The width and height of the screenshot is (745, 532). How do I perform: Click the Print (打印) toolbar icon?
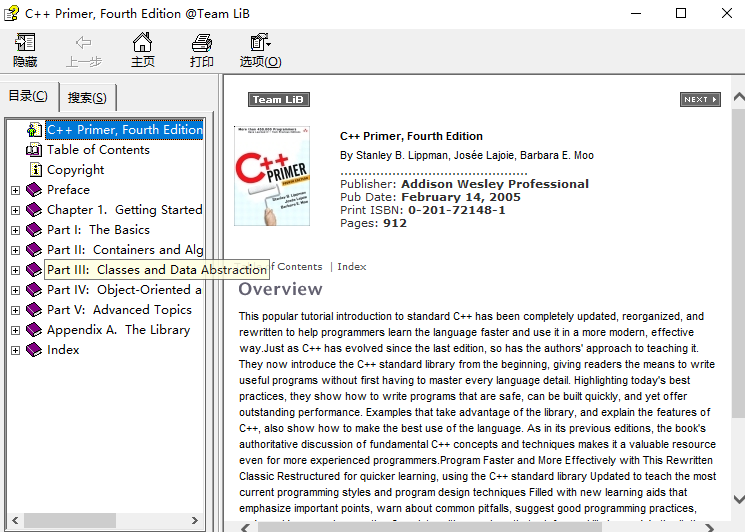[x=202, y=44]
